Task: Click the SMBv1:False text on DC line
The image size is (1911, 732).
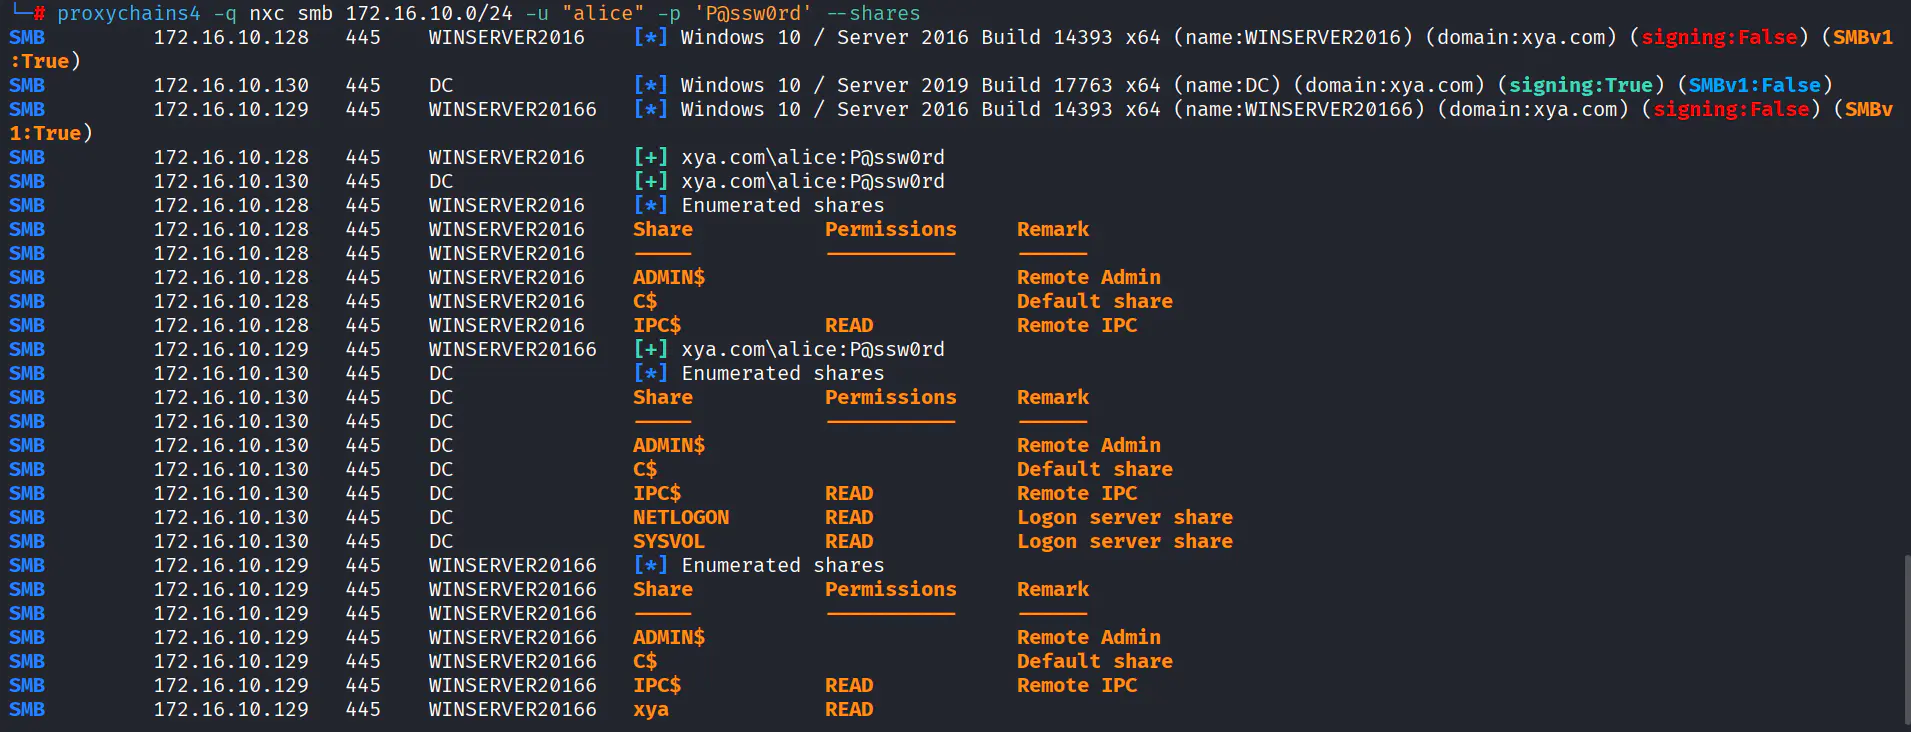Action: pos(1755,85)
